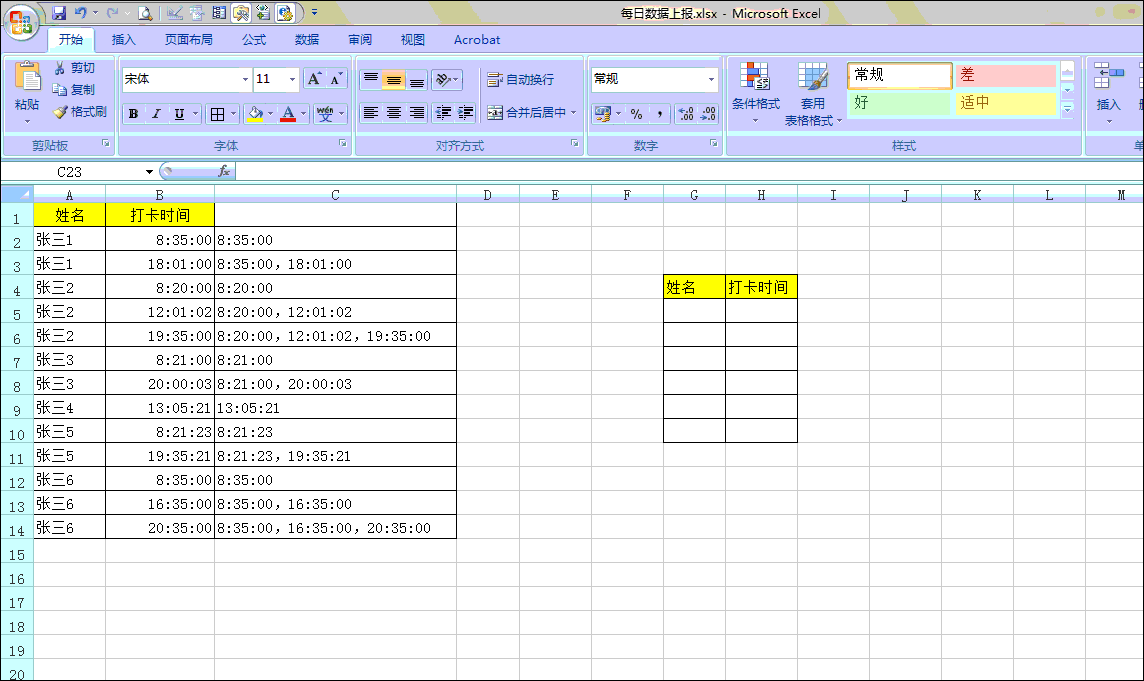The image size is (1144, 681).
Task: Click the Conditional Formatting icon
Action: pos(754,78)
